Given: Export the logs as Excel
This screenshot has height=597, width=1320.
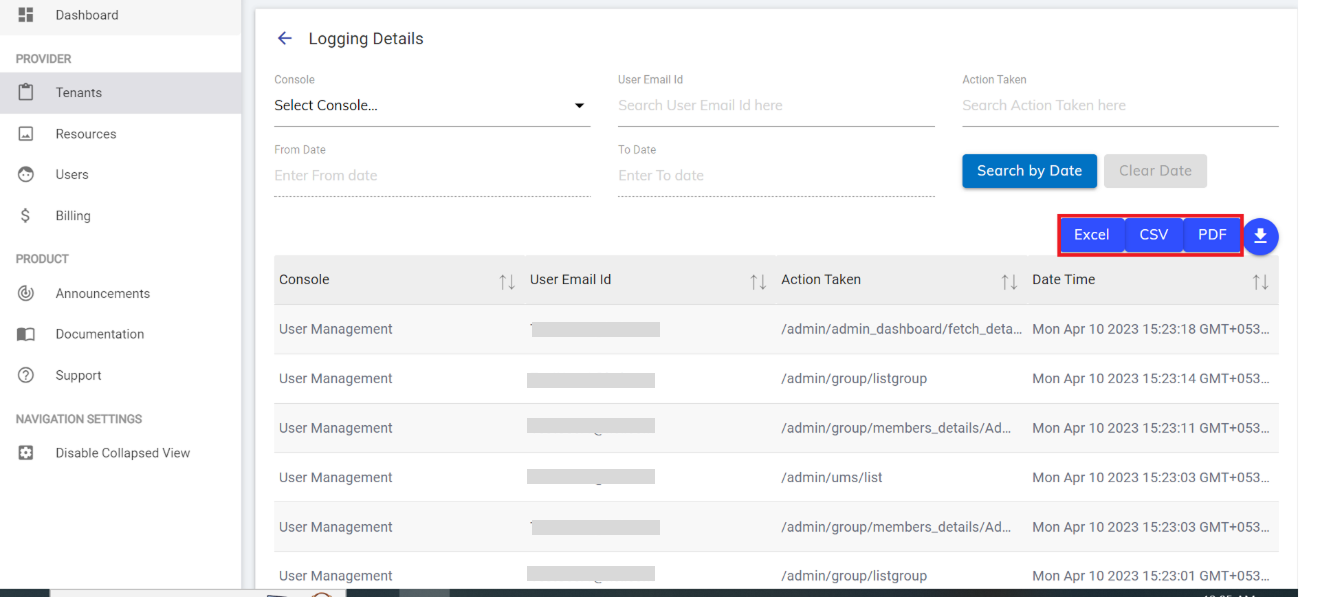Looking at the screenshot, I should coord(1091,235).
